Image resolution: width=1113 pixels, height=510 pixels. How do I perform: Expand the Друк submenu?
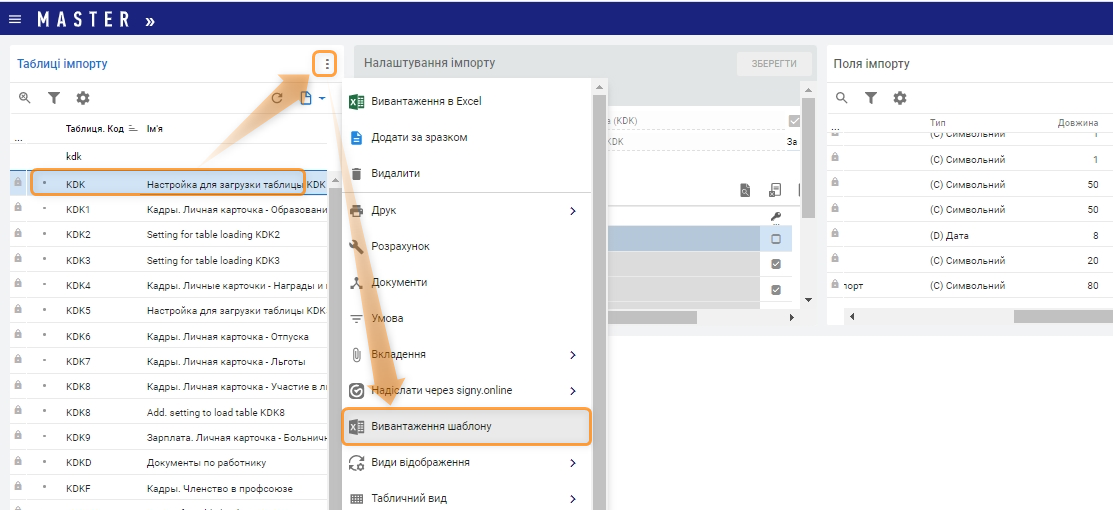pyautogui.click(x=573, y=210)
